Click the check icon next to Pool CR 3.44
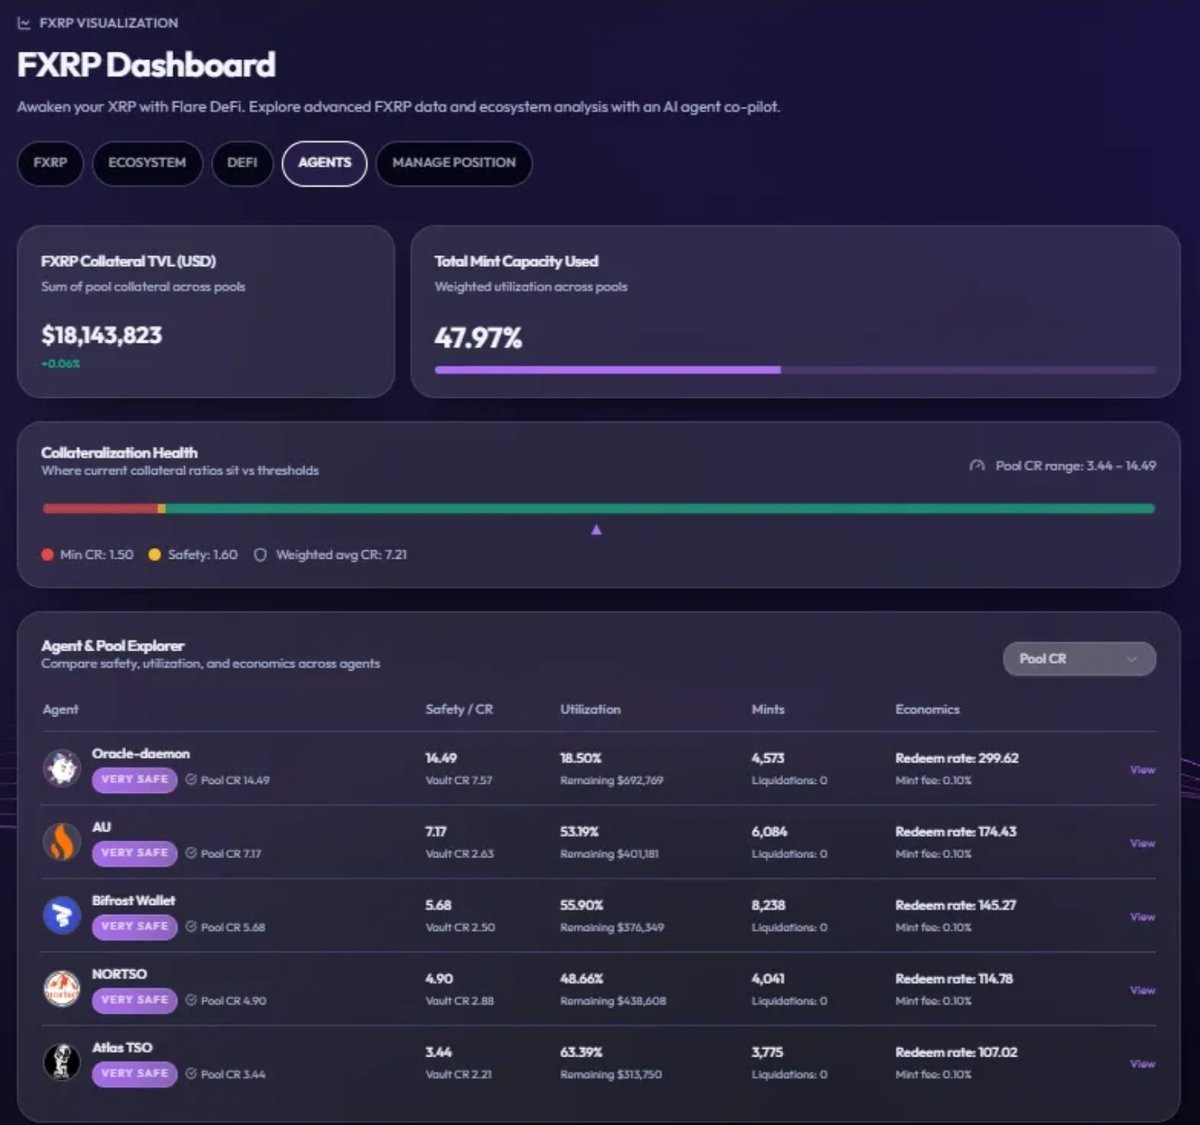1200x1125 pixels. [x=191, y=1074]
